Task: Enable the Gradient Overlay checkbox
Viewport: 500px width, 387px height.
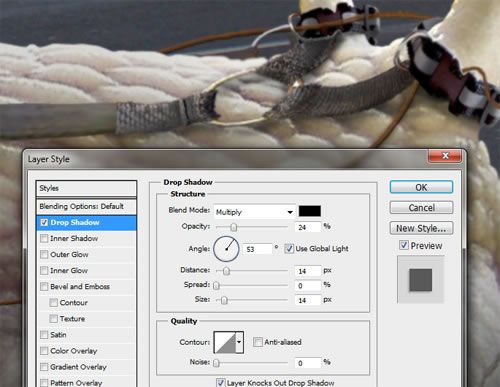Action: (44, 367)
